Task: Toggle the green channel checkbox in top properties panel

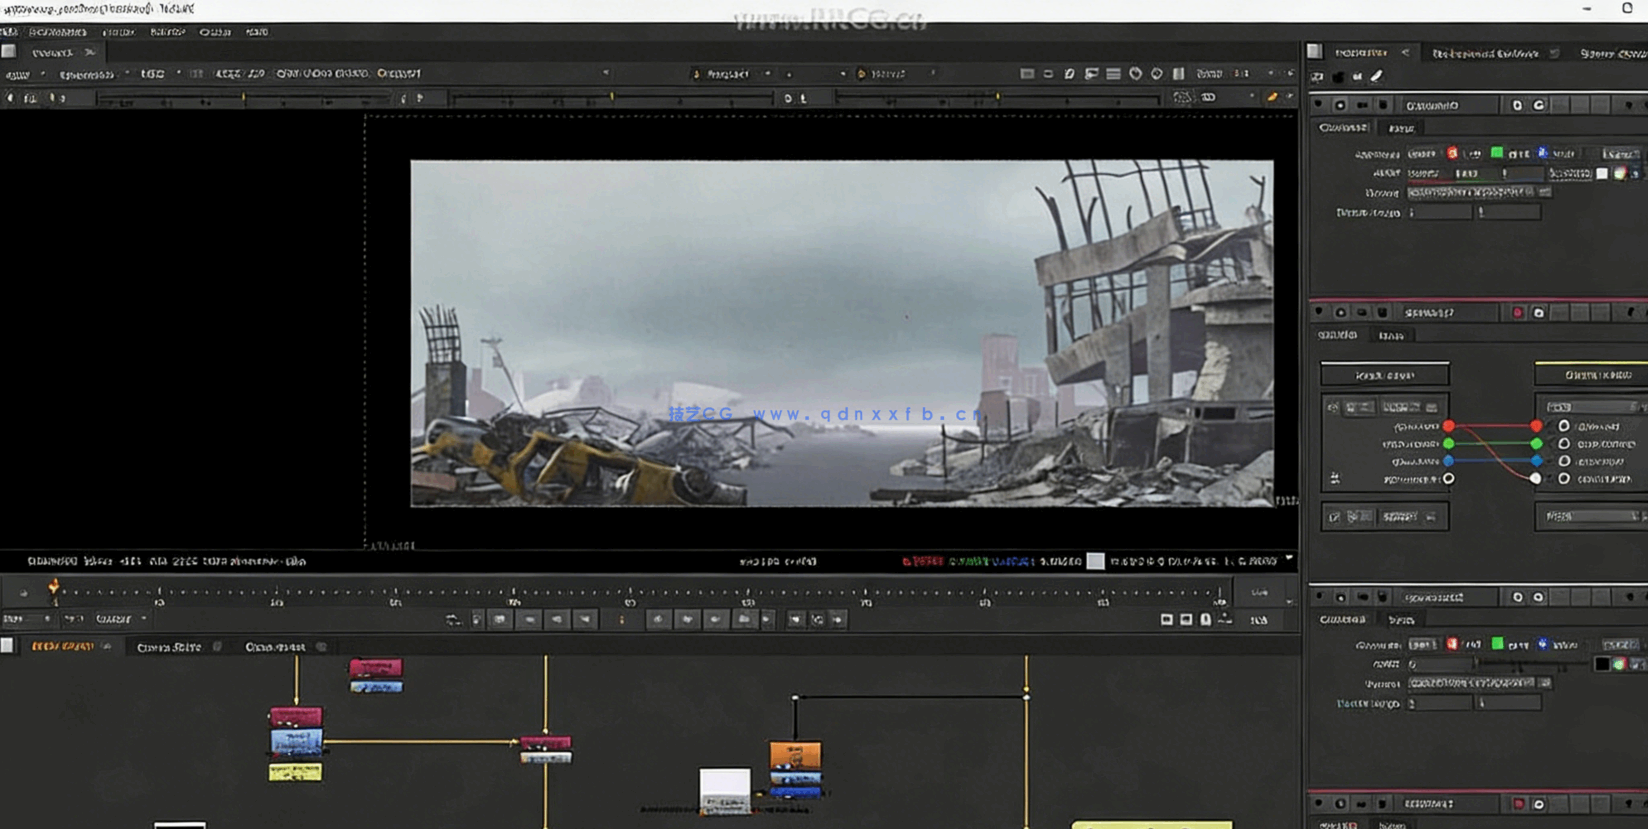Action: pos(1497,153)
